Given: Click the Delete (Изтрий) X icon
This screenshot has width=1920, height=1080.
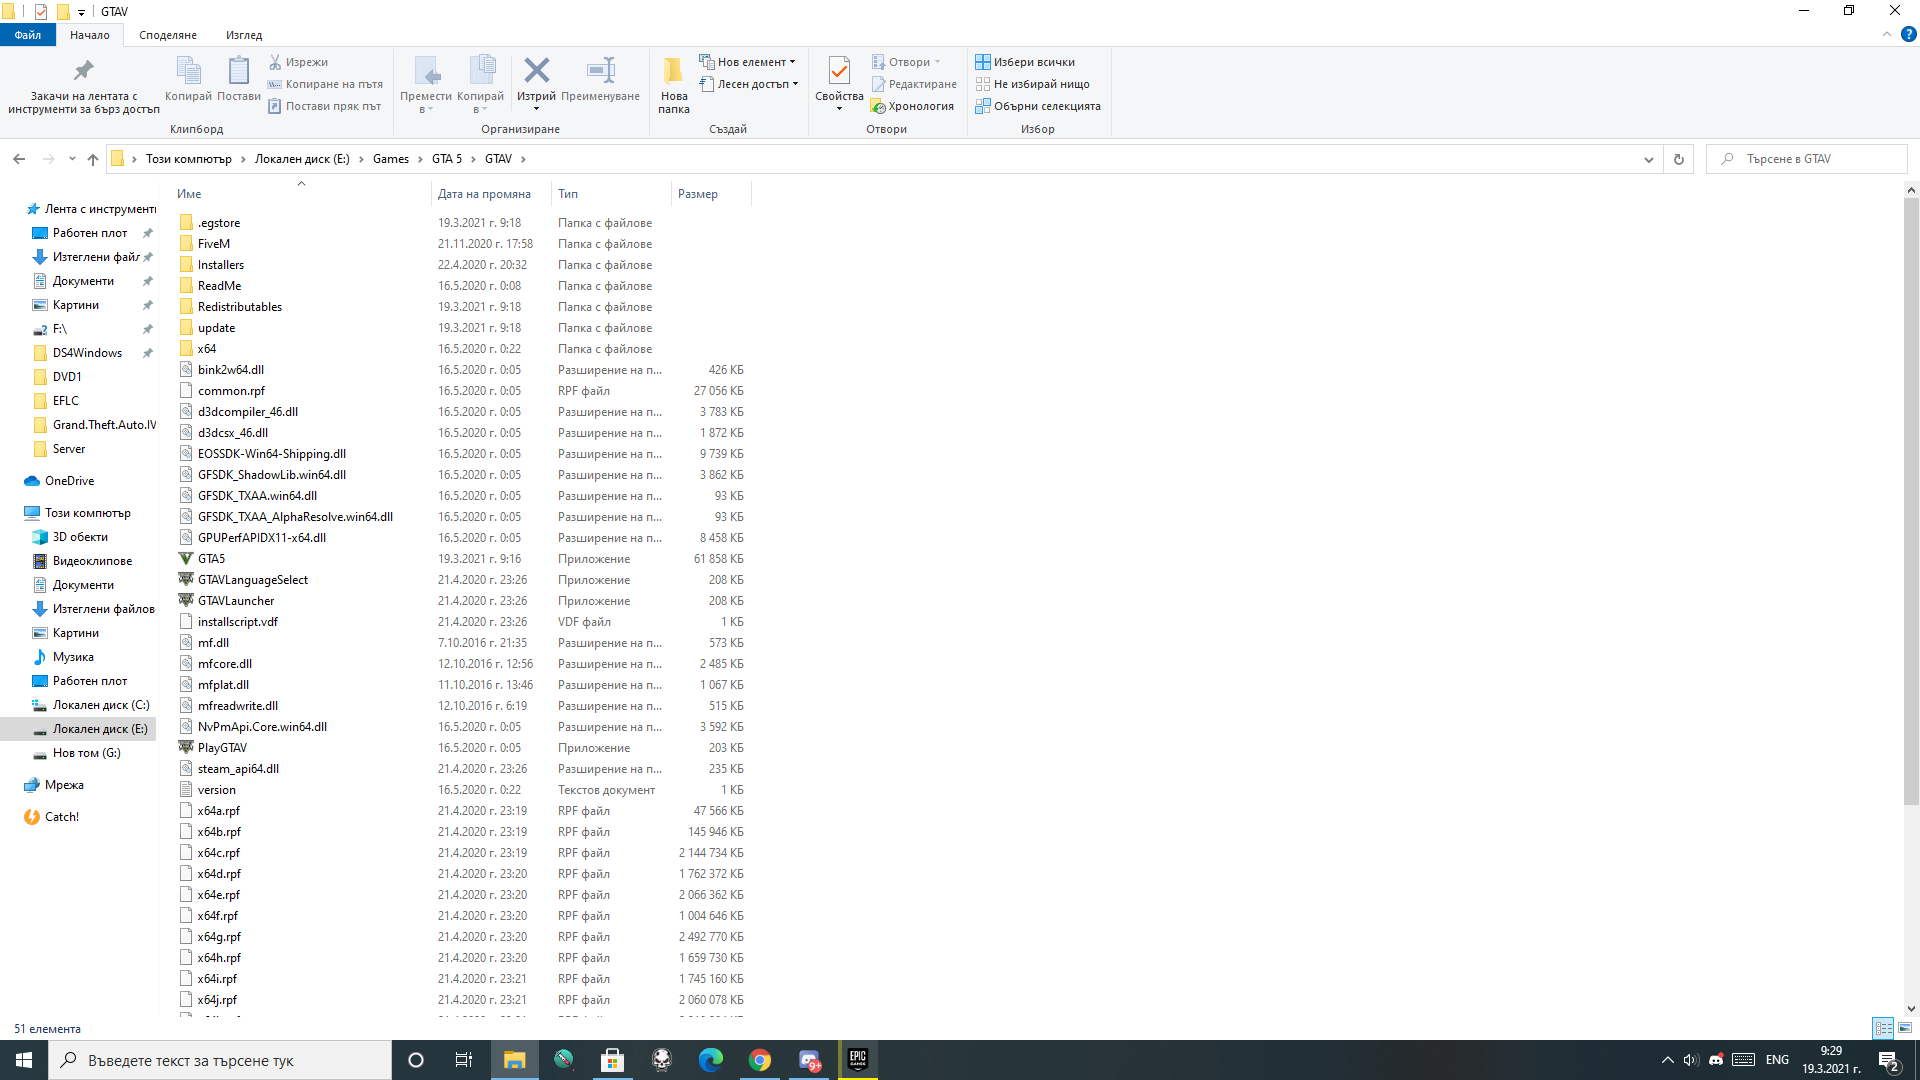Looking at the screenshot, I should [536, 71].
